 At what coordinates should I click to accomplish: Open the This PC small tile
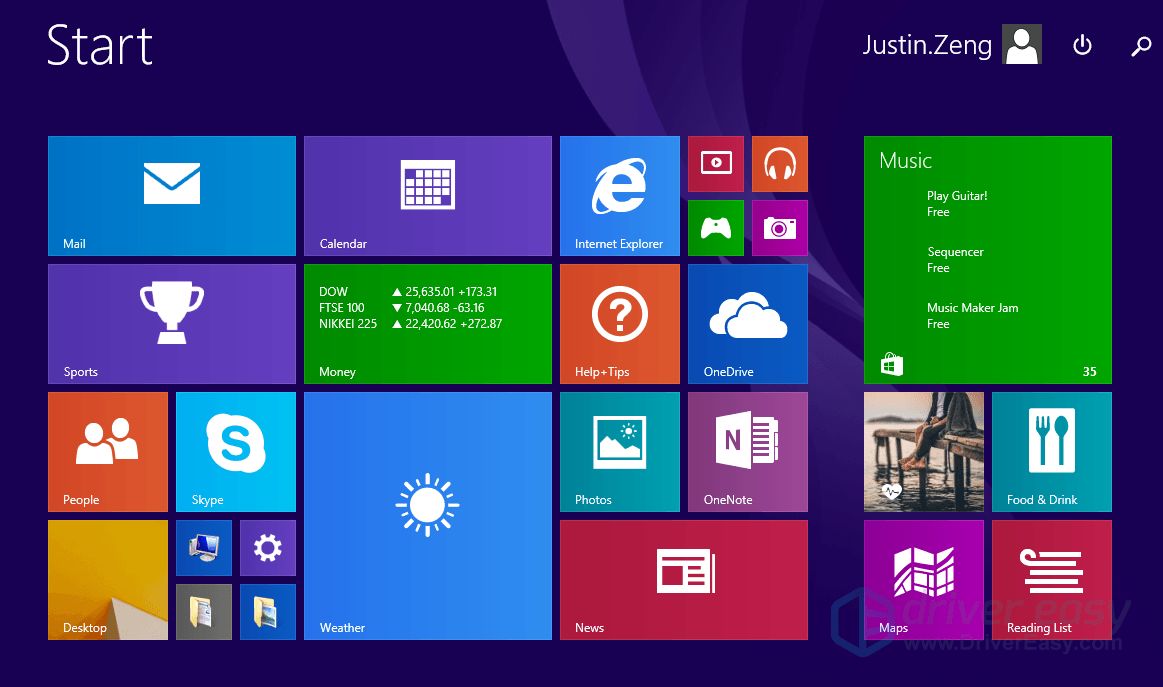[x=204, y=548]
